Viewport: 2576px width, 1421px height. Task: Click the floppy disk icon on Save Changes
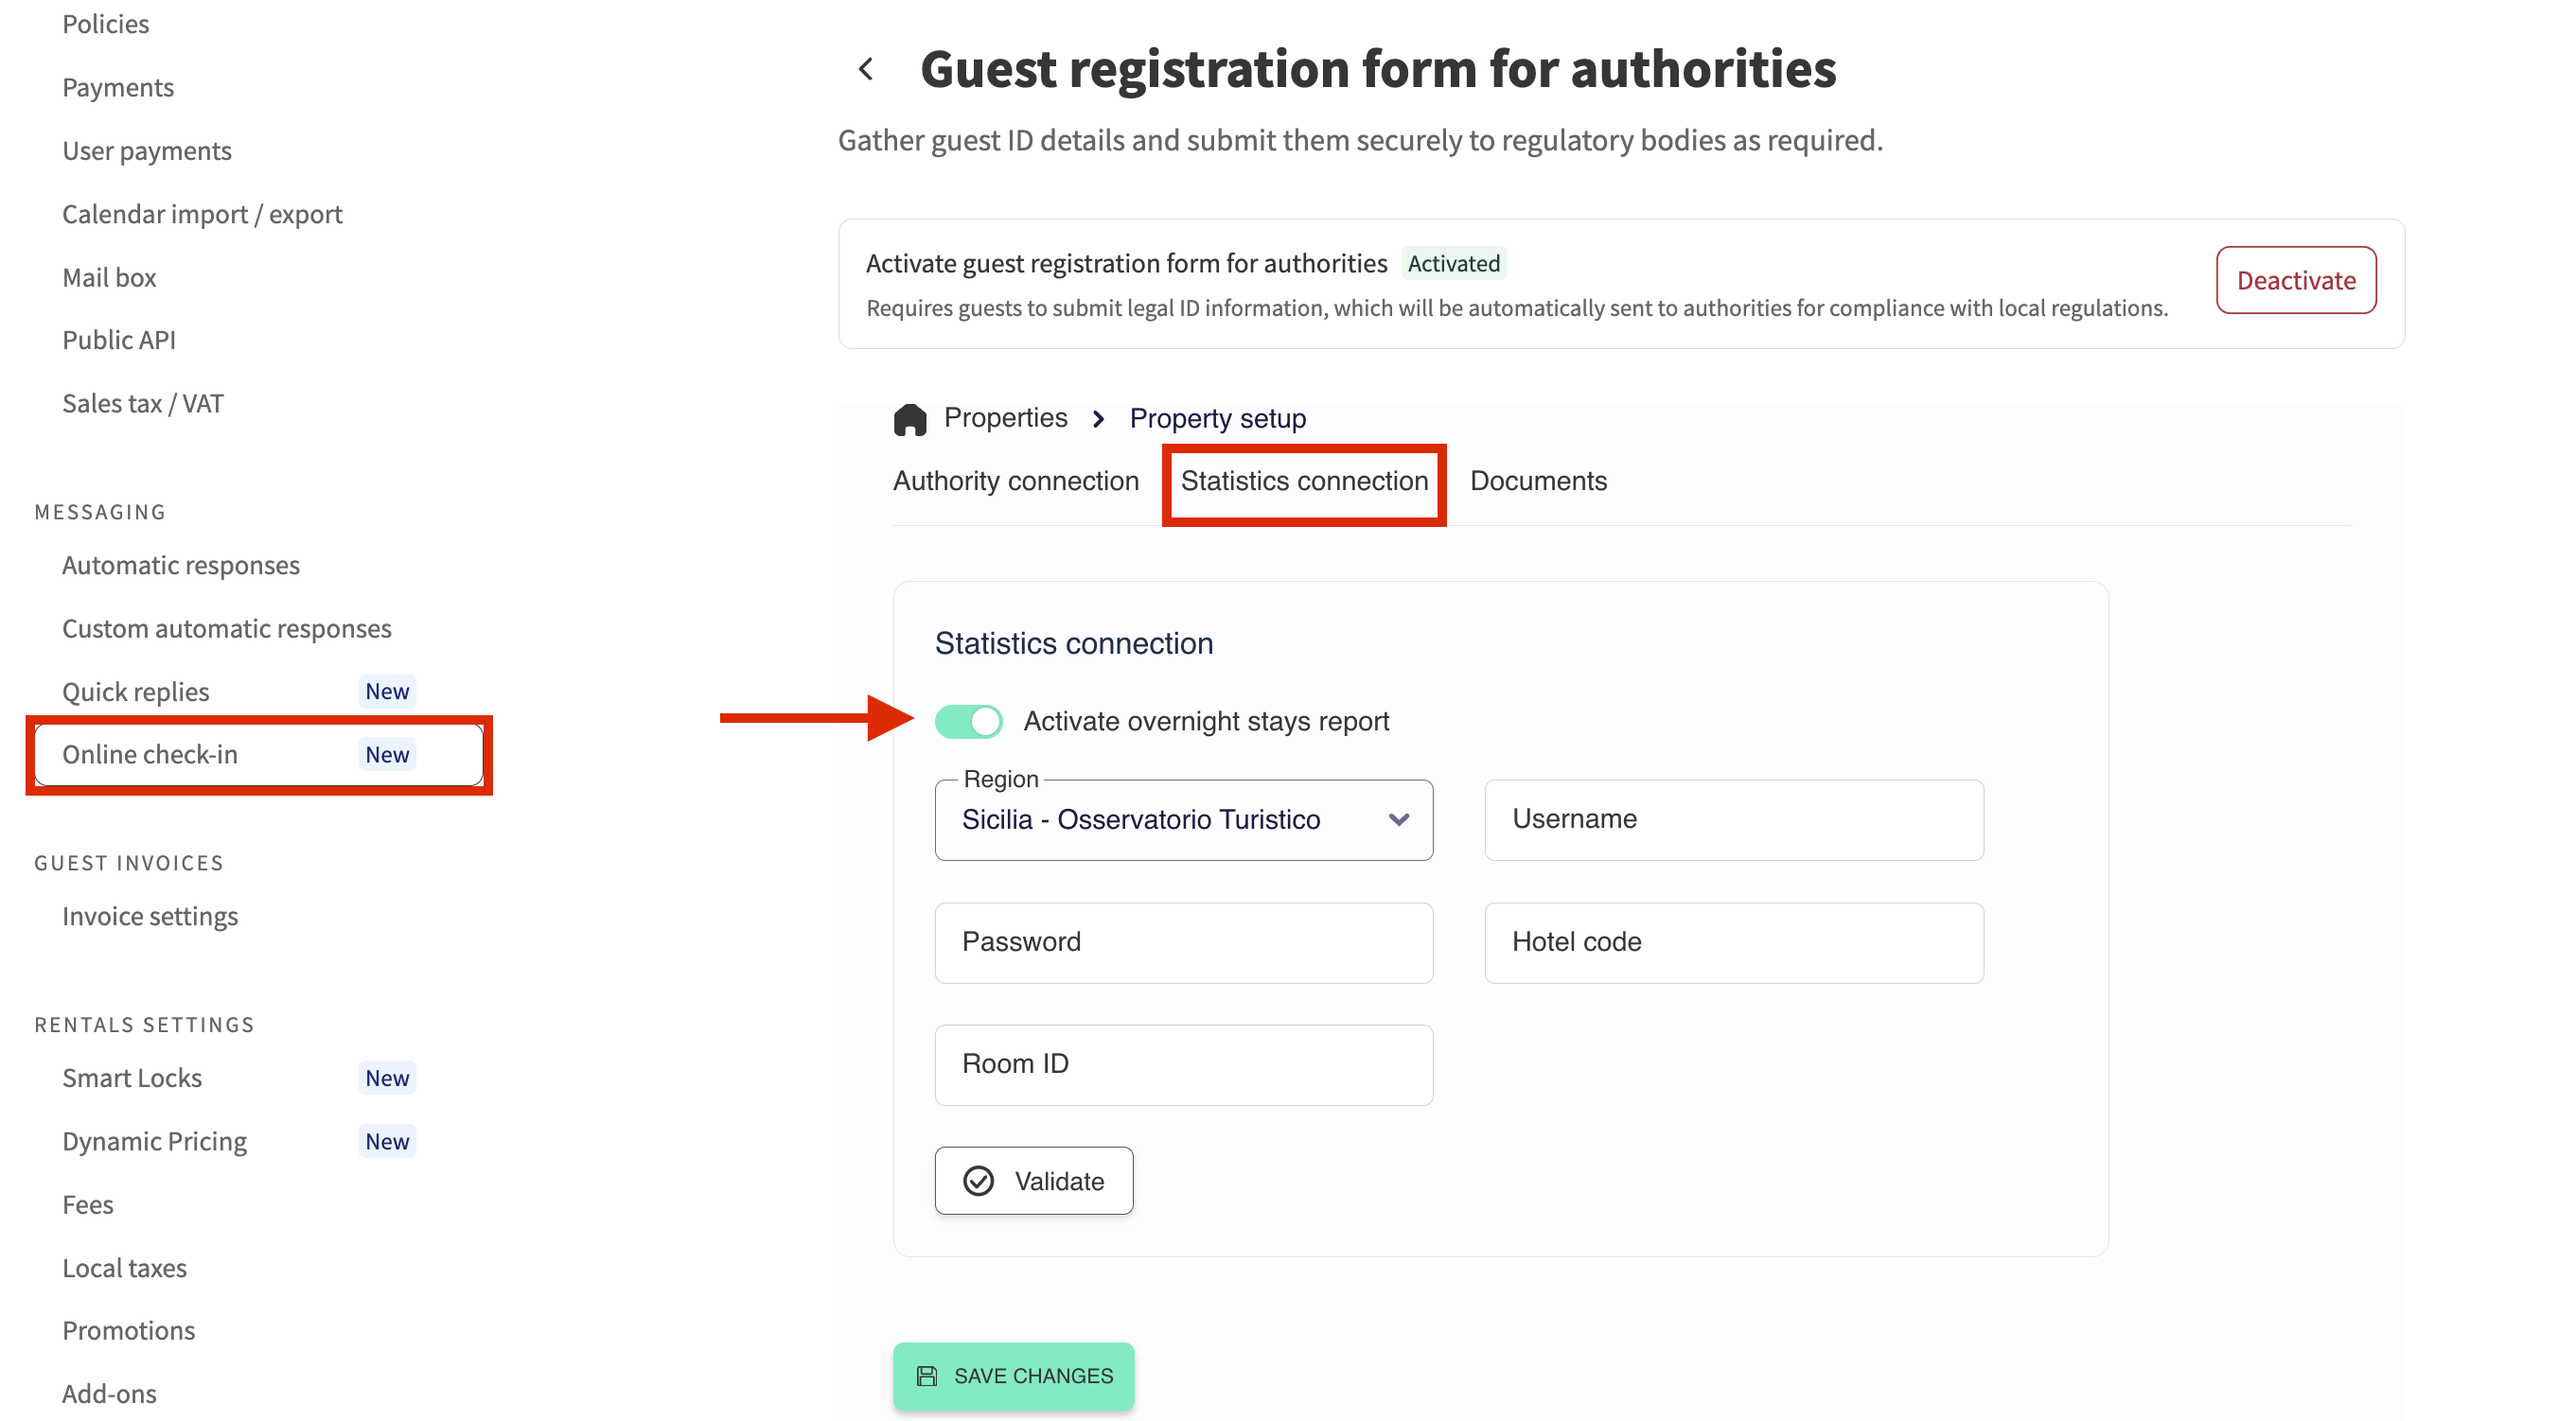tap(927, 1376)
